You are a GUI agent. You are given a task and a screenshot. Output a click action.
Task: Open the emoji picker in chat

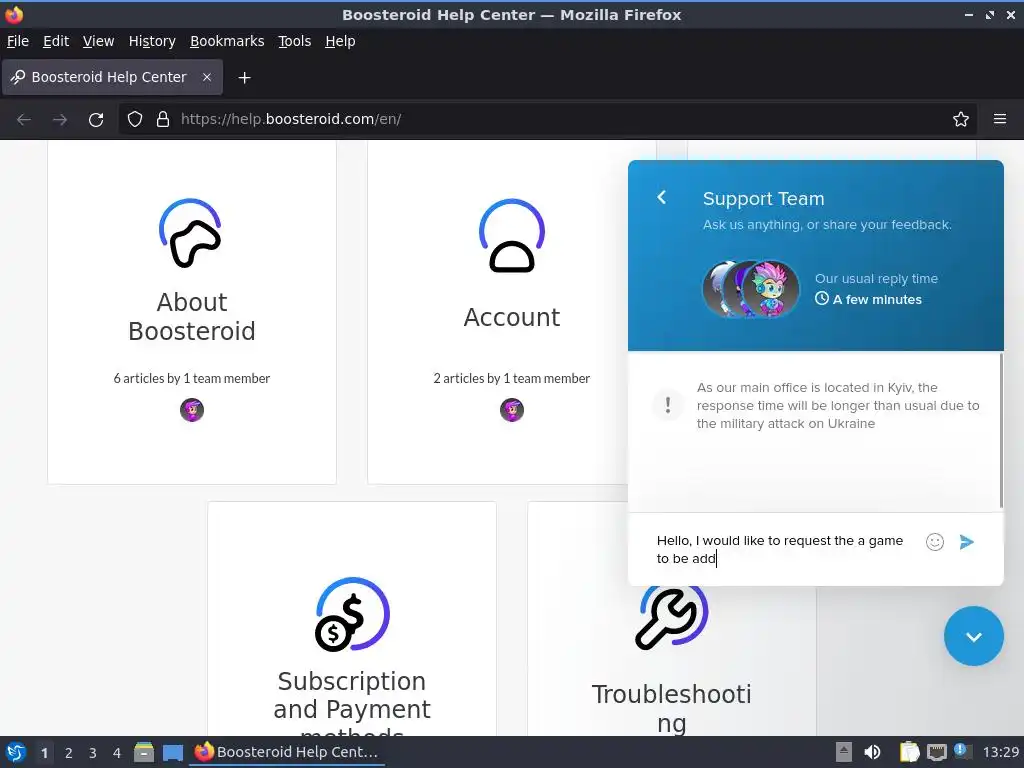[935, 541]
